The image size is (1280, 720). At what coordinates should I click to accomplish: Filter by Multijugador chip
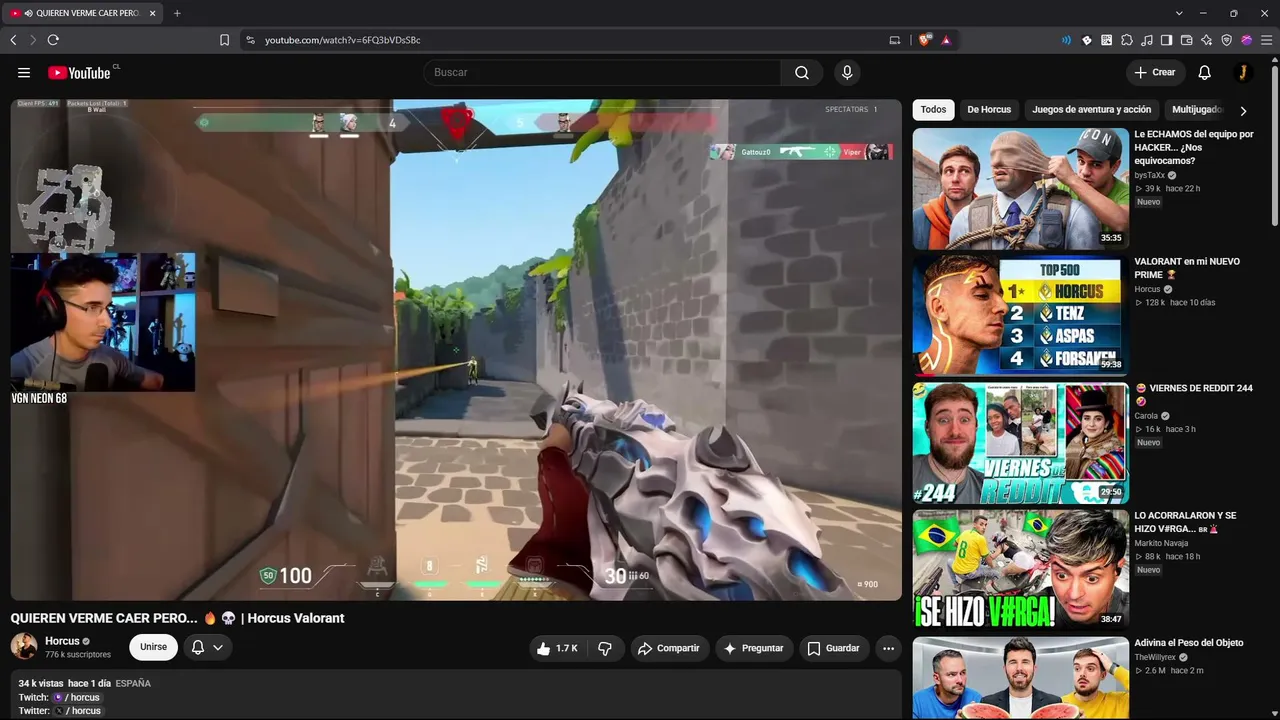(1197, 110)
